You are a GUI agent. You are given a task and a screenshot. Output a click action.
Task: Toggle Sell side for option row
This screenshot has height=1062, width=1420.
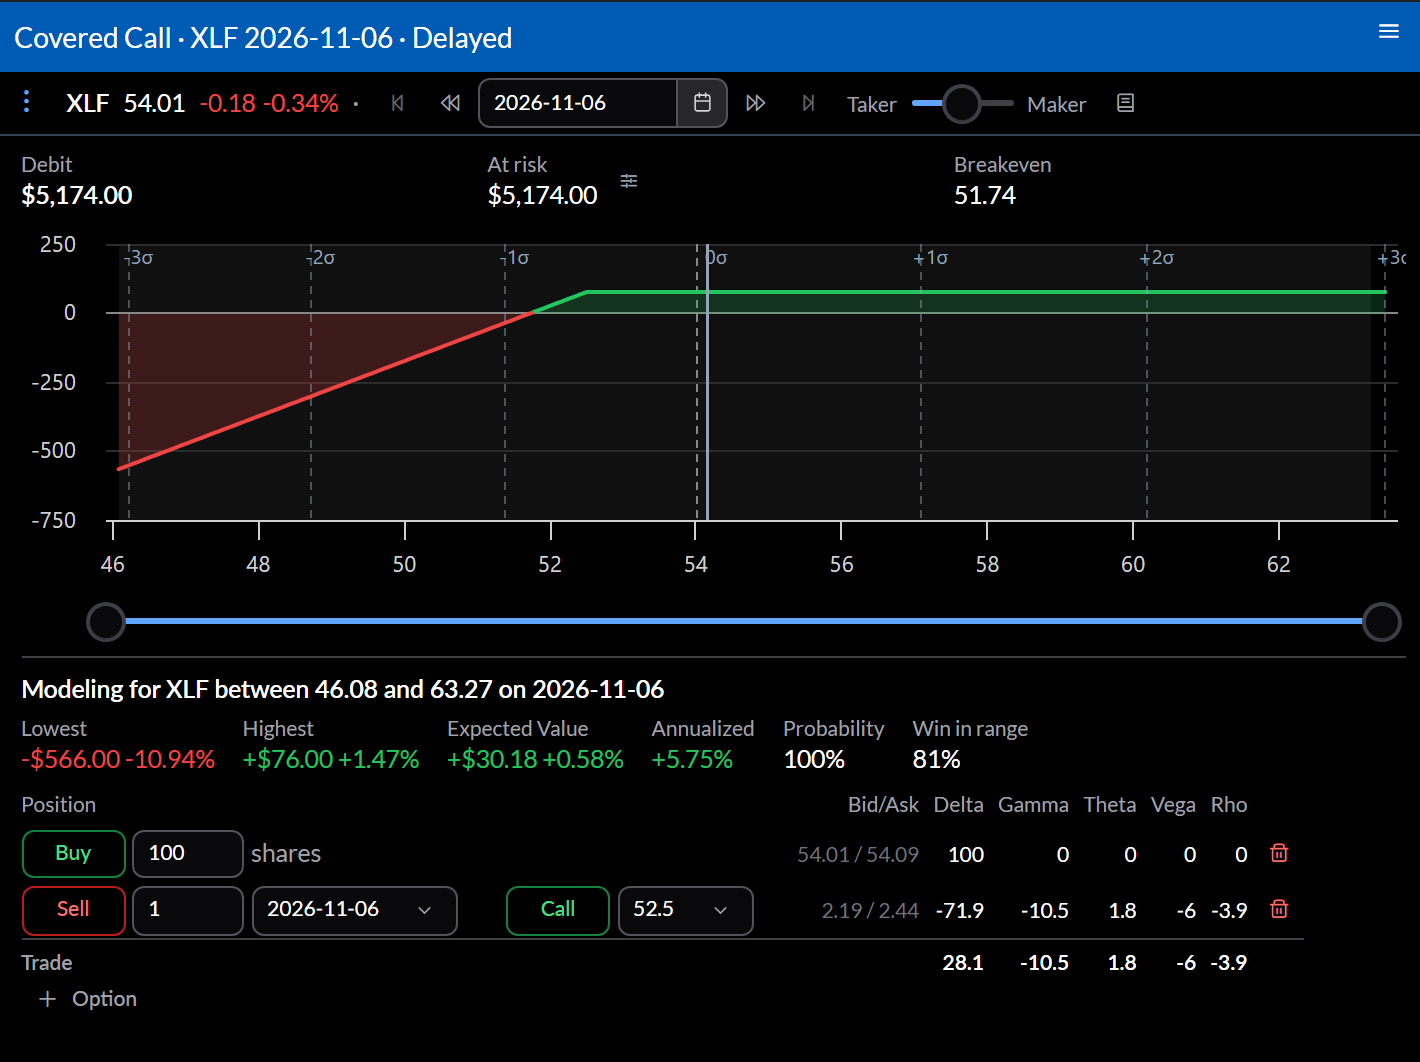pyautogui.click(x=74, y=909)
